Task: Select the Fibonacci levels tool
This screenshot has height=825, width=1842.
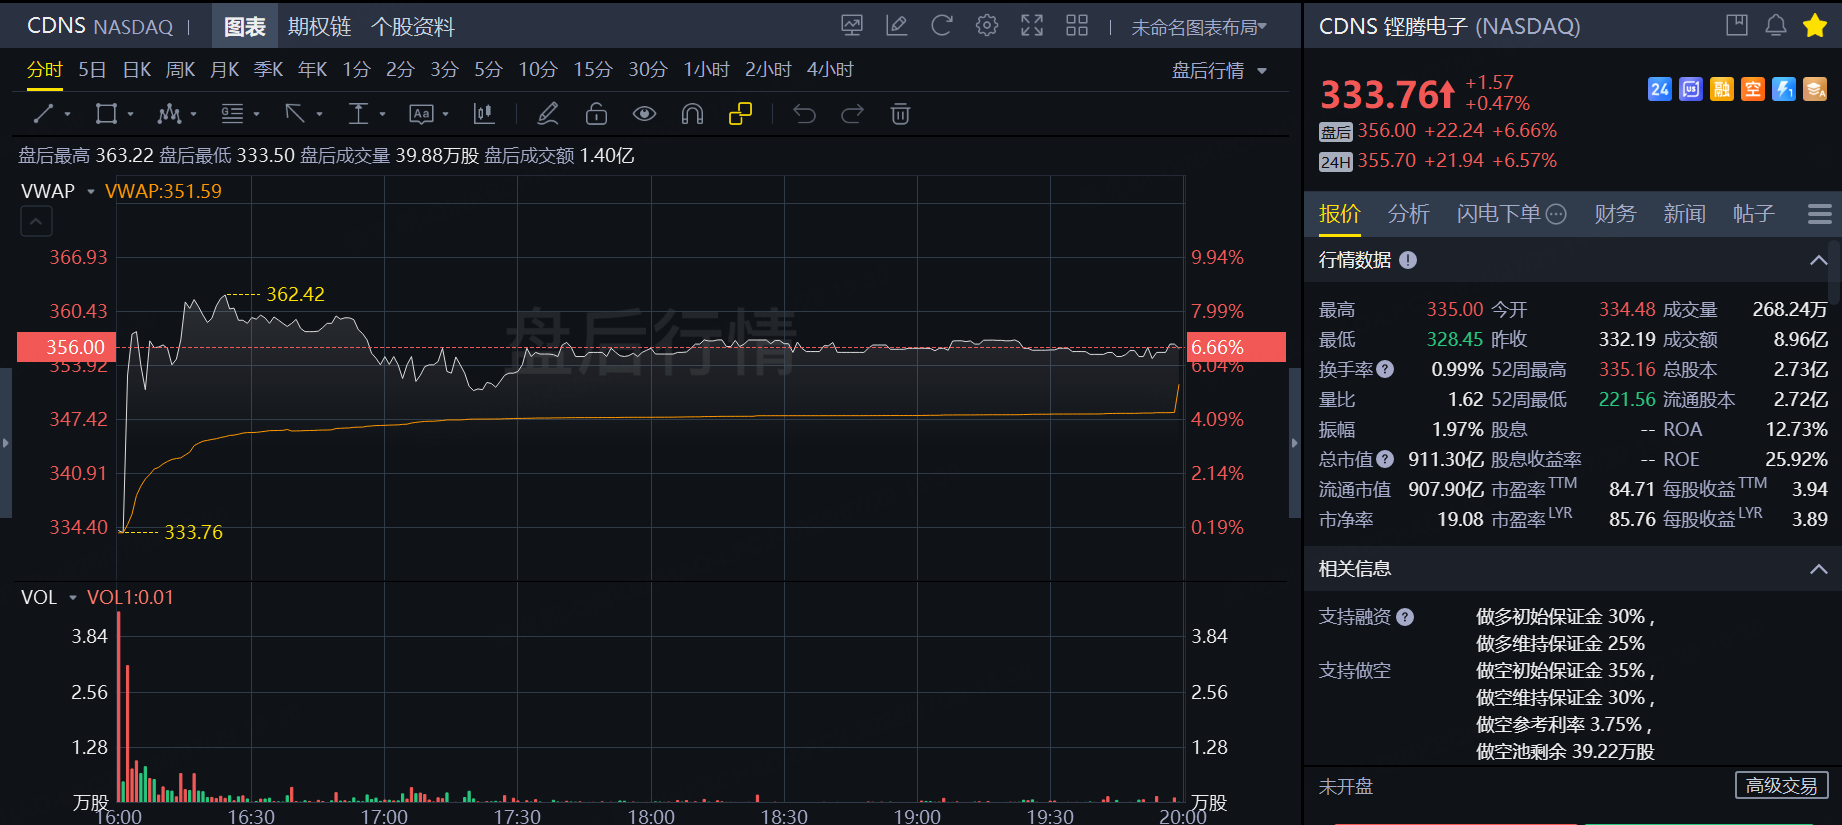Action: click(232, 114)
